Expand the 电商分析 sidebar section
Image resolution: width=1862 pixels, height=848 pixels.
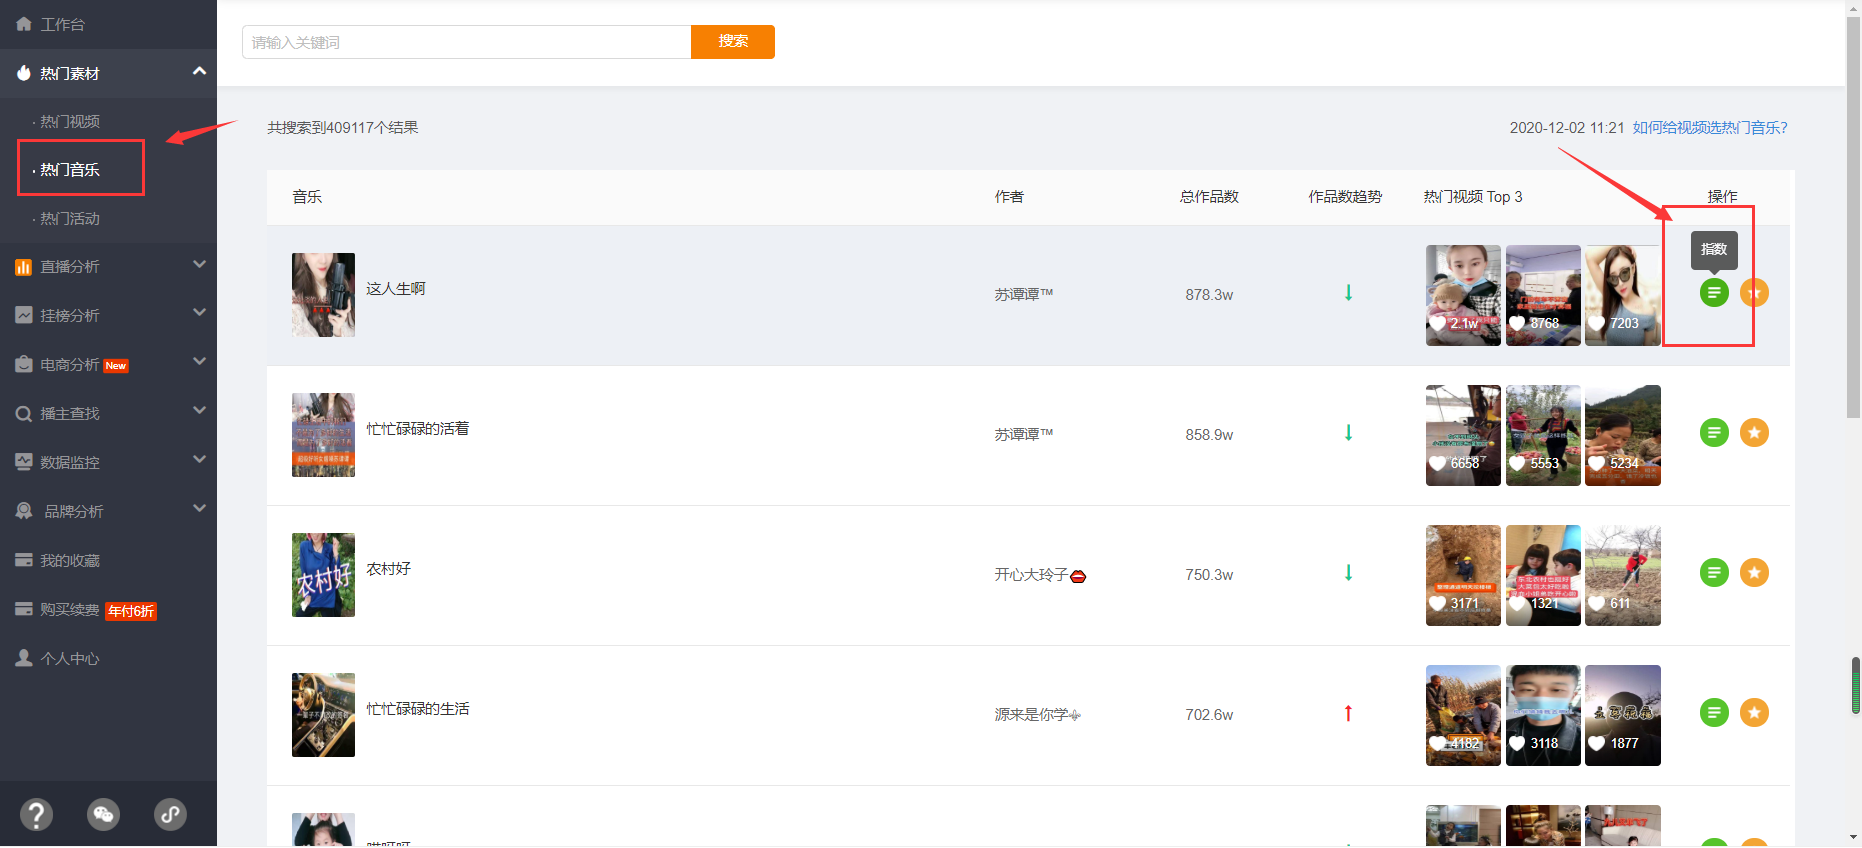(x=199, y=363)
